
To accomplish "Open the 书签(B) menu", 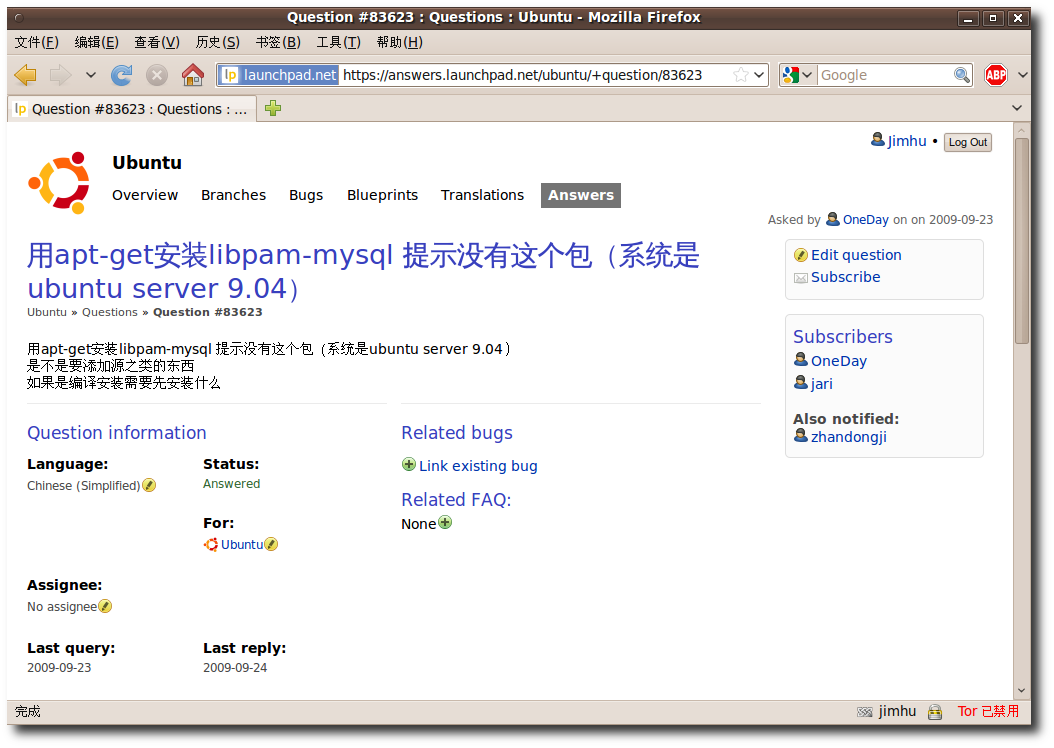I will pyautogui.click(x=278, y=42).
